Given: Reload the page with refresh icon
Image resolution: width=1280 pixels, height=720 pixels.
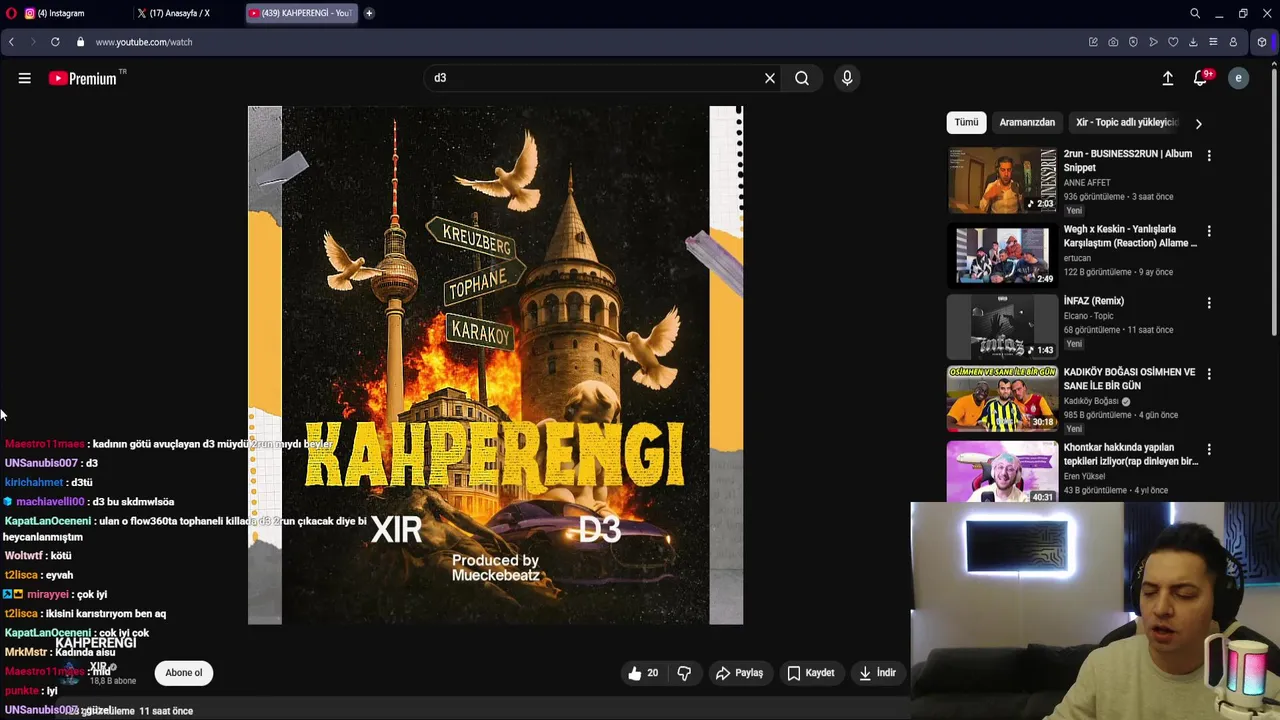Looking at the screenshot, I should point(55,42).
